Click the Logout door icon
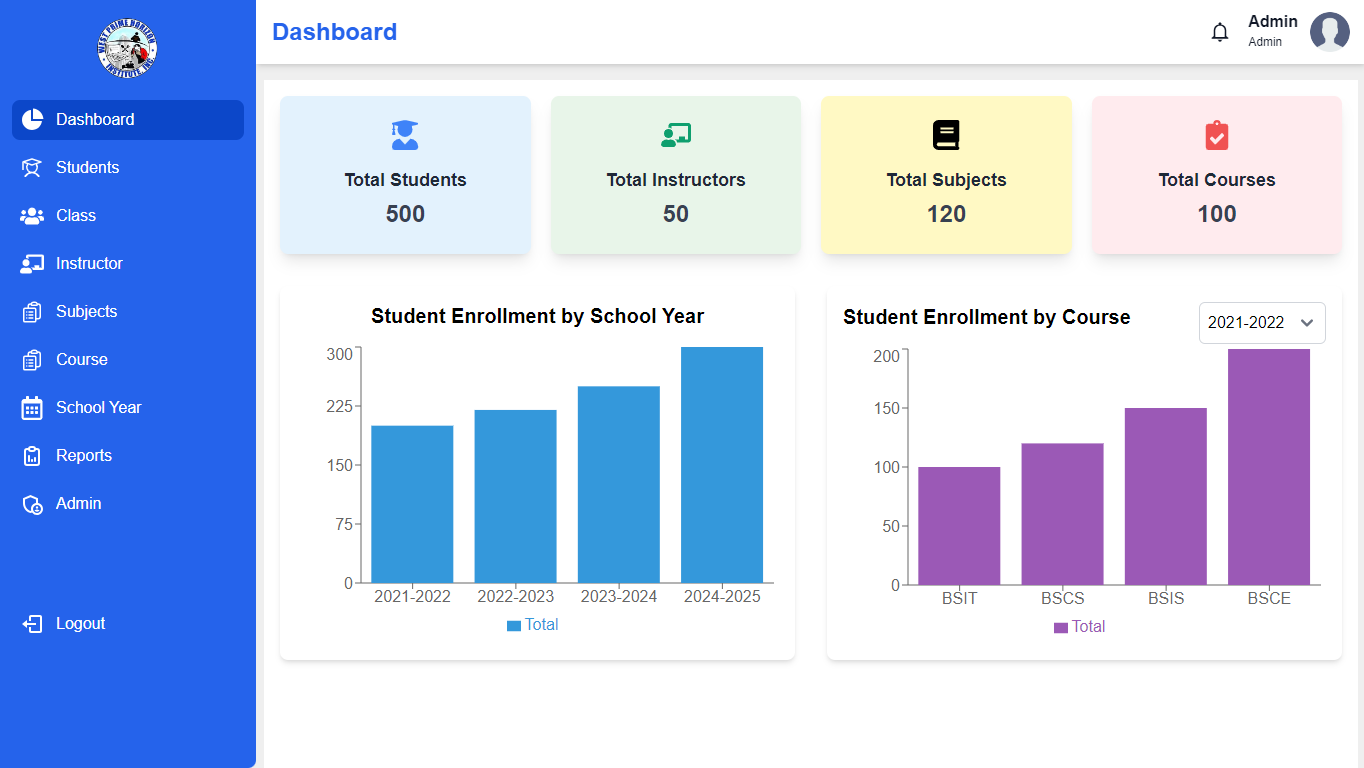Image resolution: width=1364 pixels, height=768 pixels. point(32,624)
